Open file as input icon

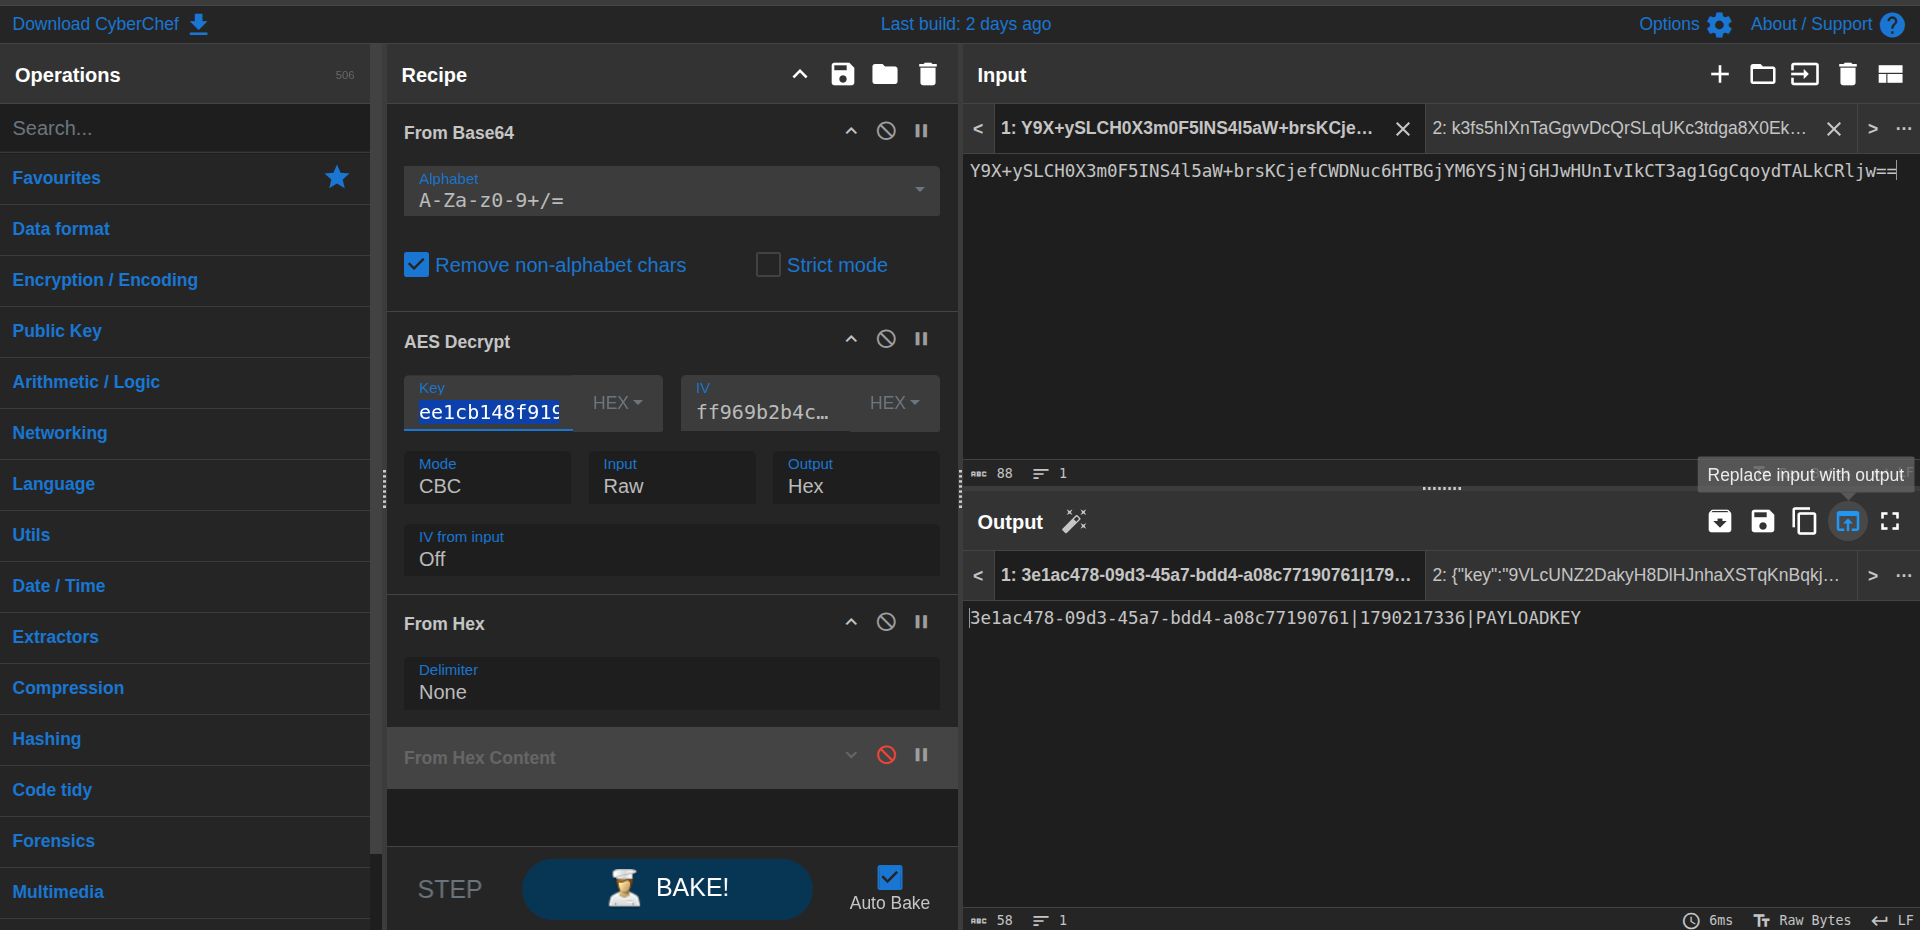(x=1805, y=74)
